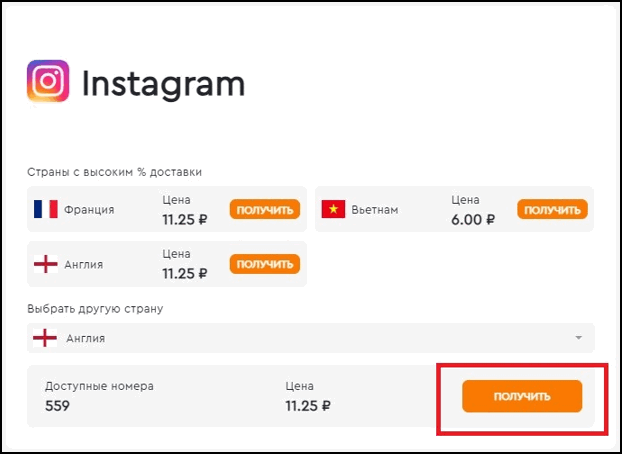
Task: Click the available numbers count 559
Action: [x=58, y=406]
